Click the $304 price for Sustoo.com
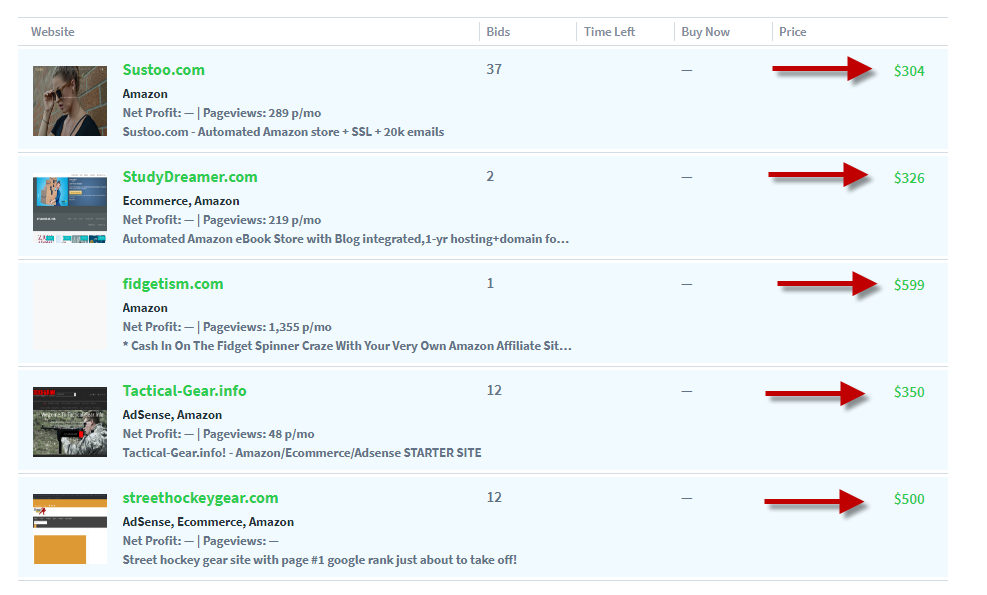Screen dimensions: 987x595 [x=909, y=71]
